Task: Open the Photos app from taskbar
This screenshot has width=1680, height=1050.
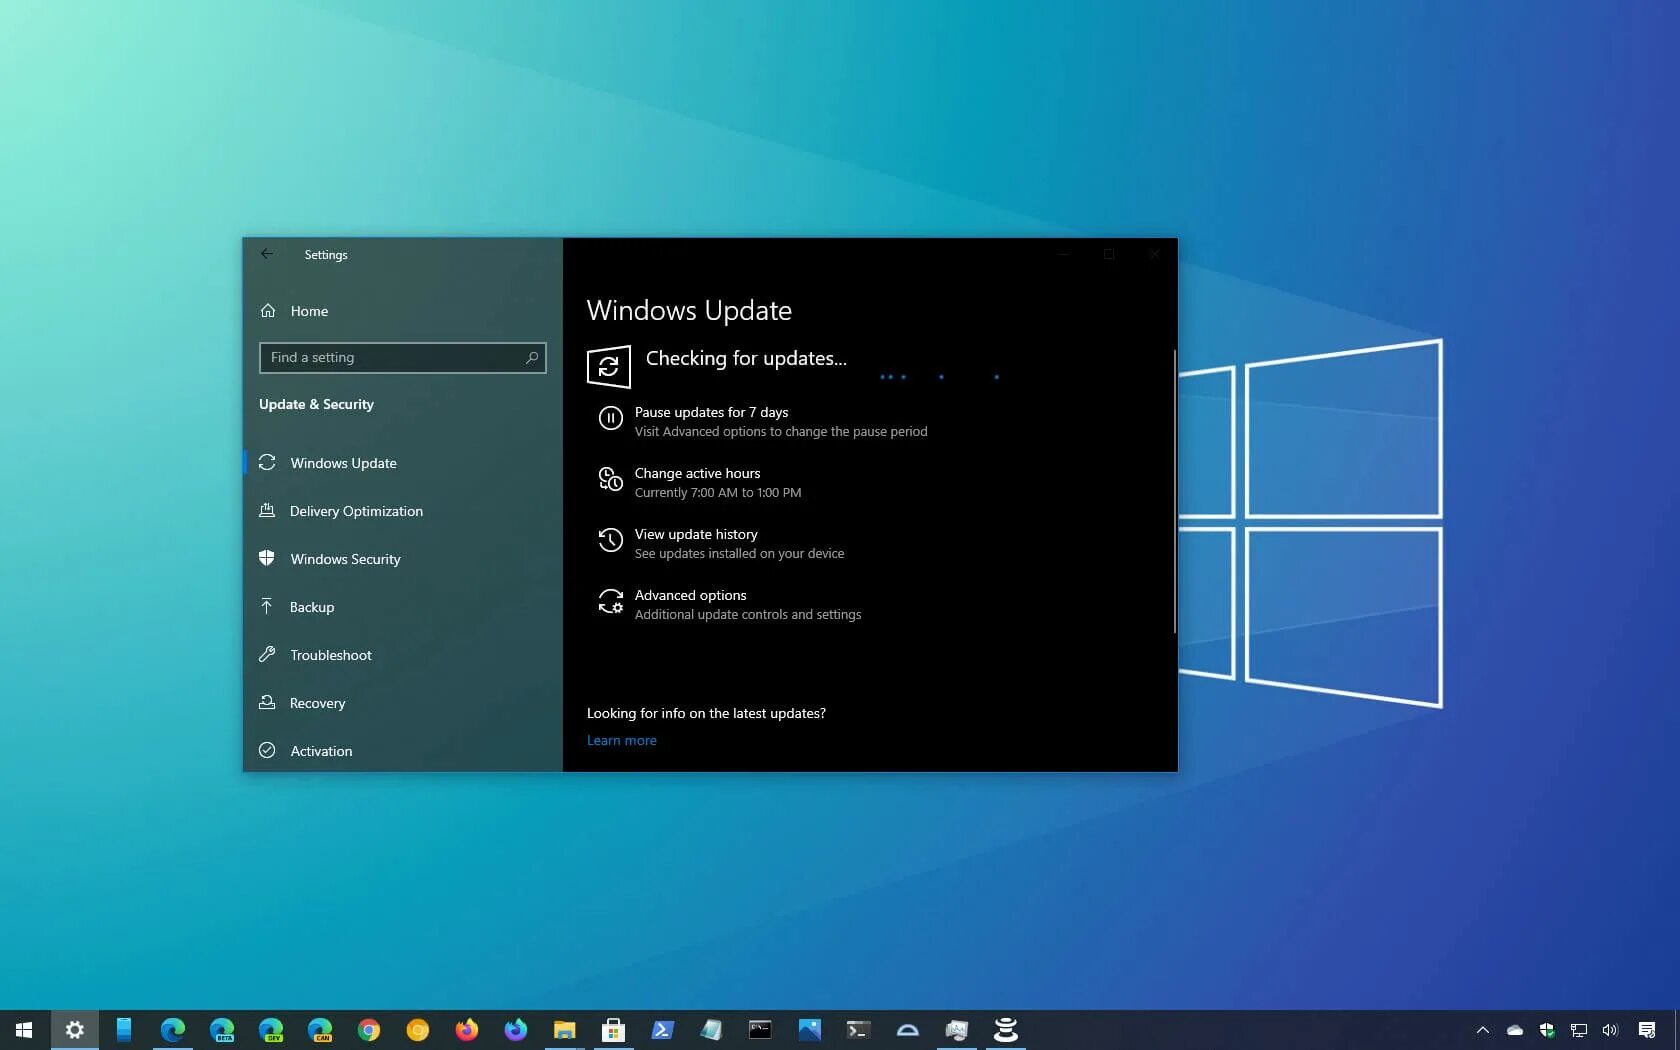Action: pyautogui.click(x=809, y=1030)
